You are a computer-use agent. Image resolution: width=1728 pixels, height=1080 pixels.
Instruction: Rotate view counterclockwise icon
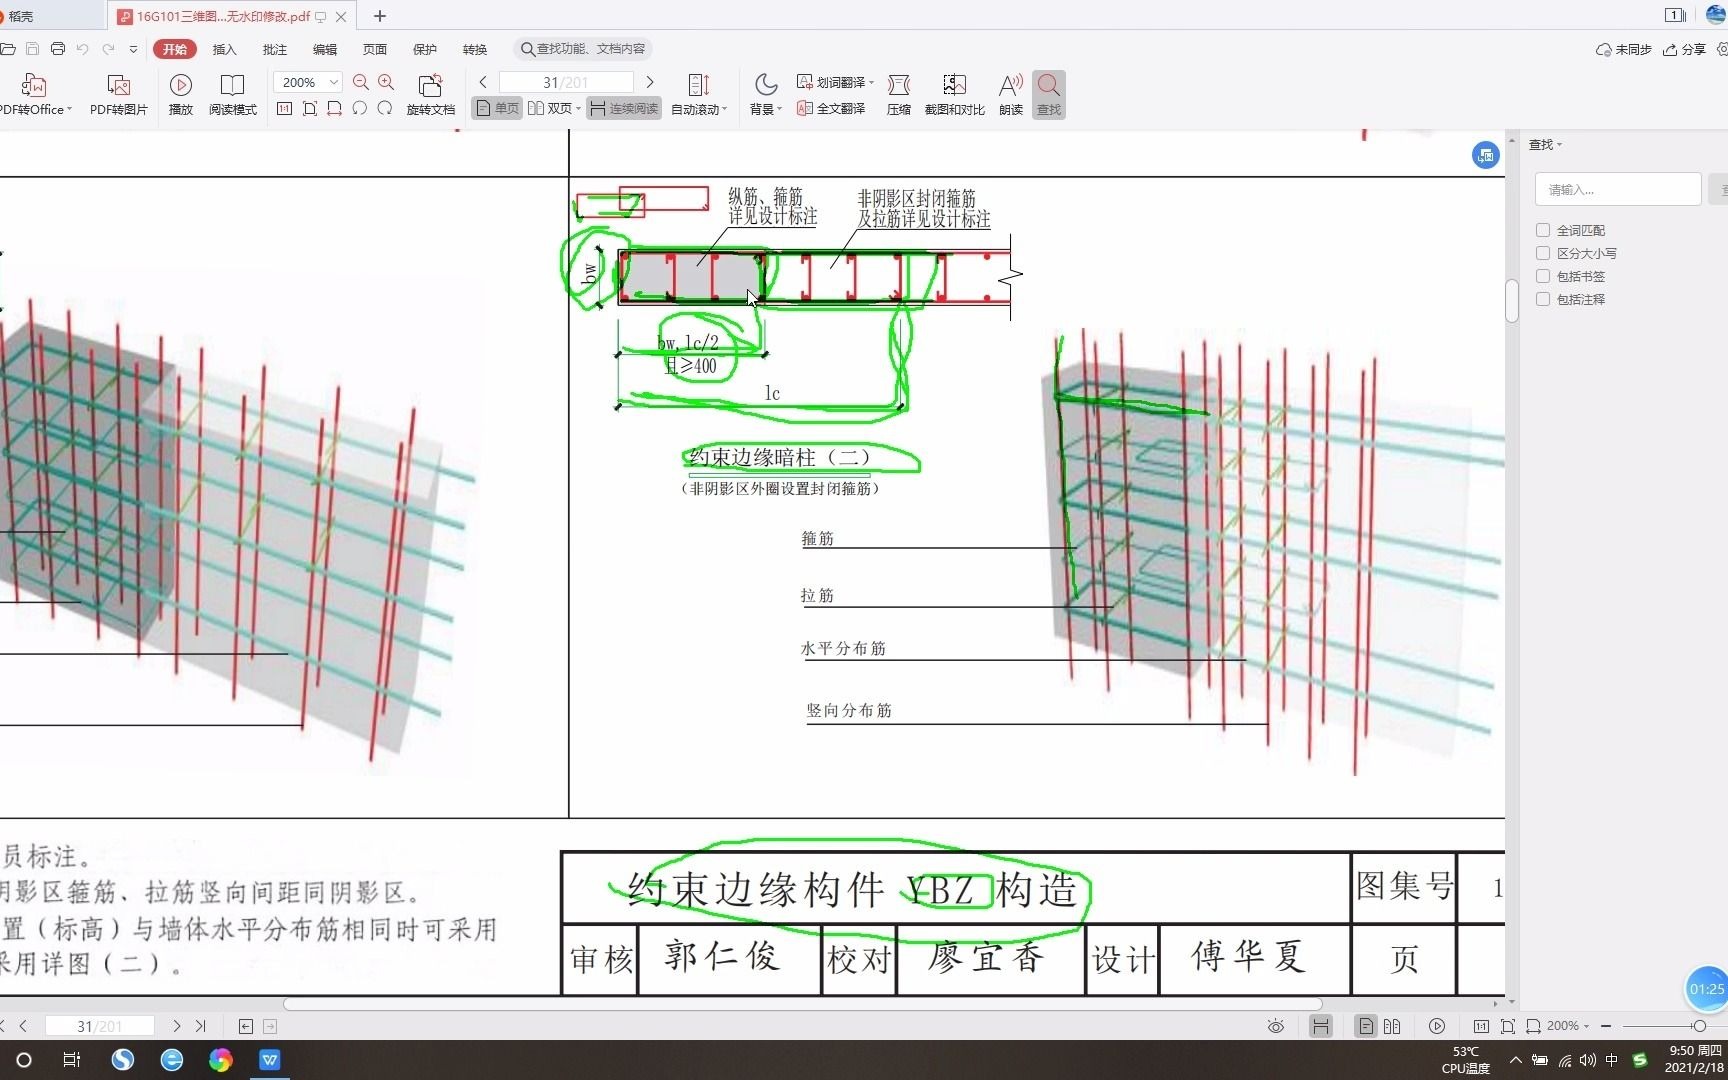click(x=360, y=108)
